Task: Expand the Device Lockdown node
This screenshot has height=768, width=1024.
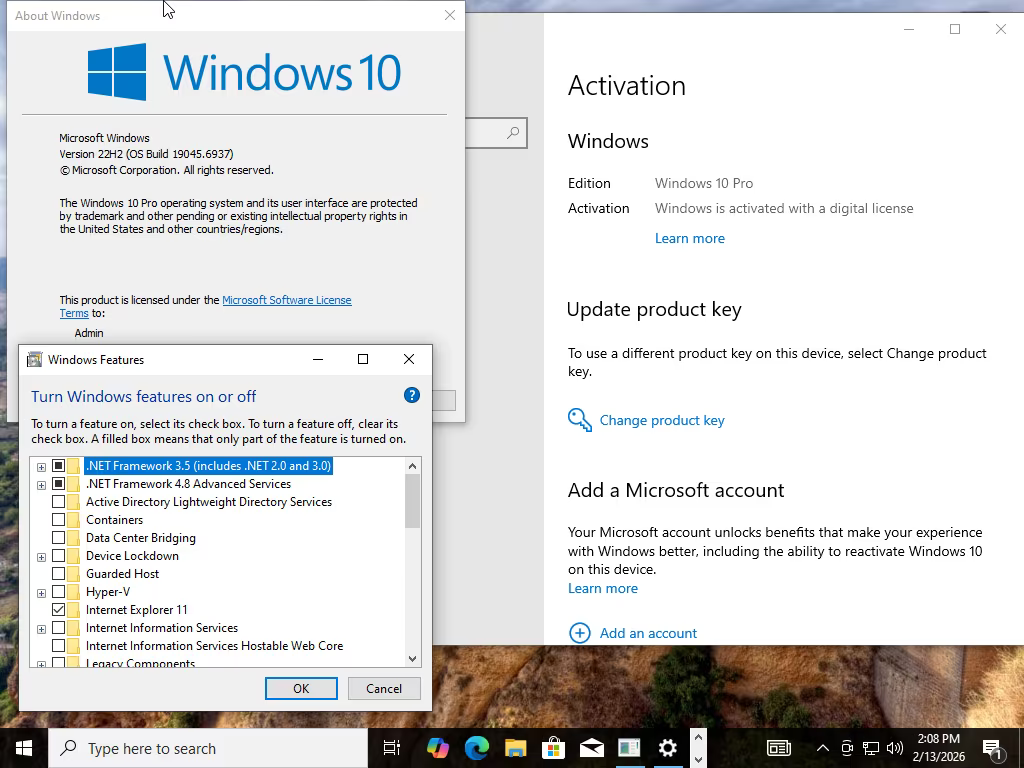Action: tap(41, 557)
